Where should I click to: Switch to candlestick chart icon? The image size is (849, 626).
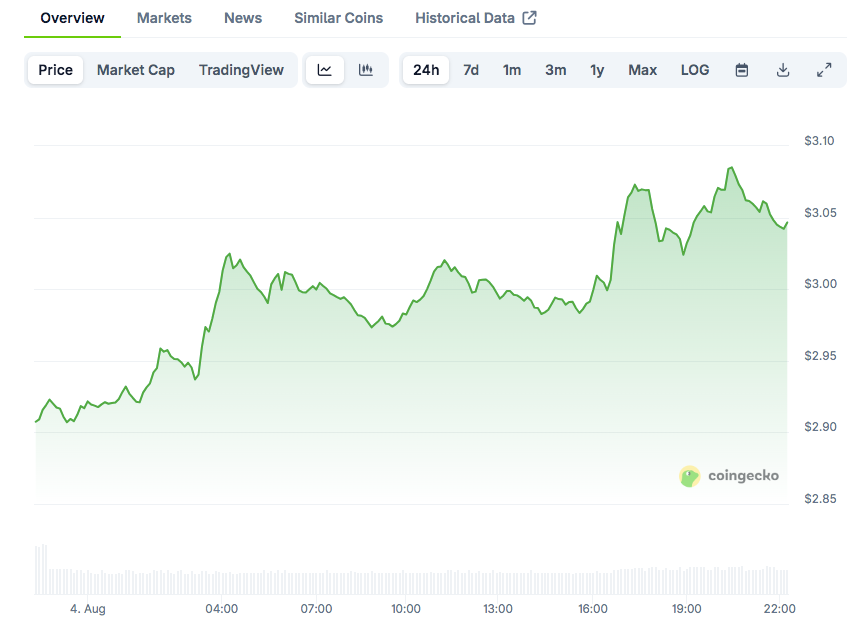pyautogui.click(x=366, y=70)
